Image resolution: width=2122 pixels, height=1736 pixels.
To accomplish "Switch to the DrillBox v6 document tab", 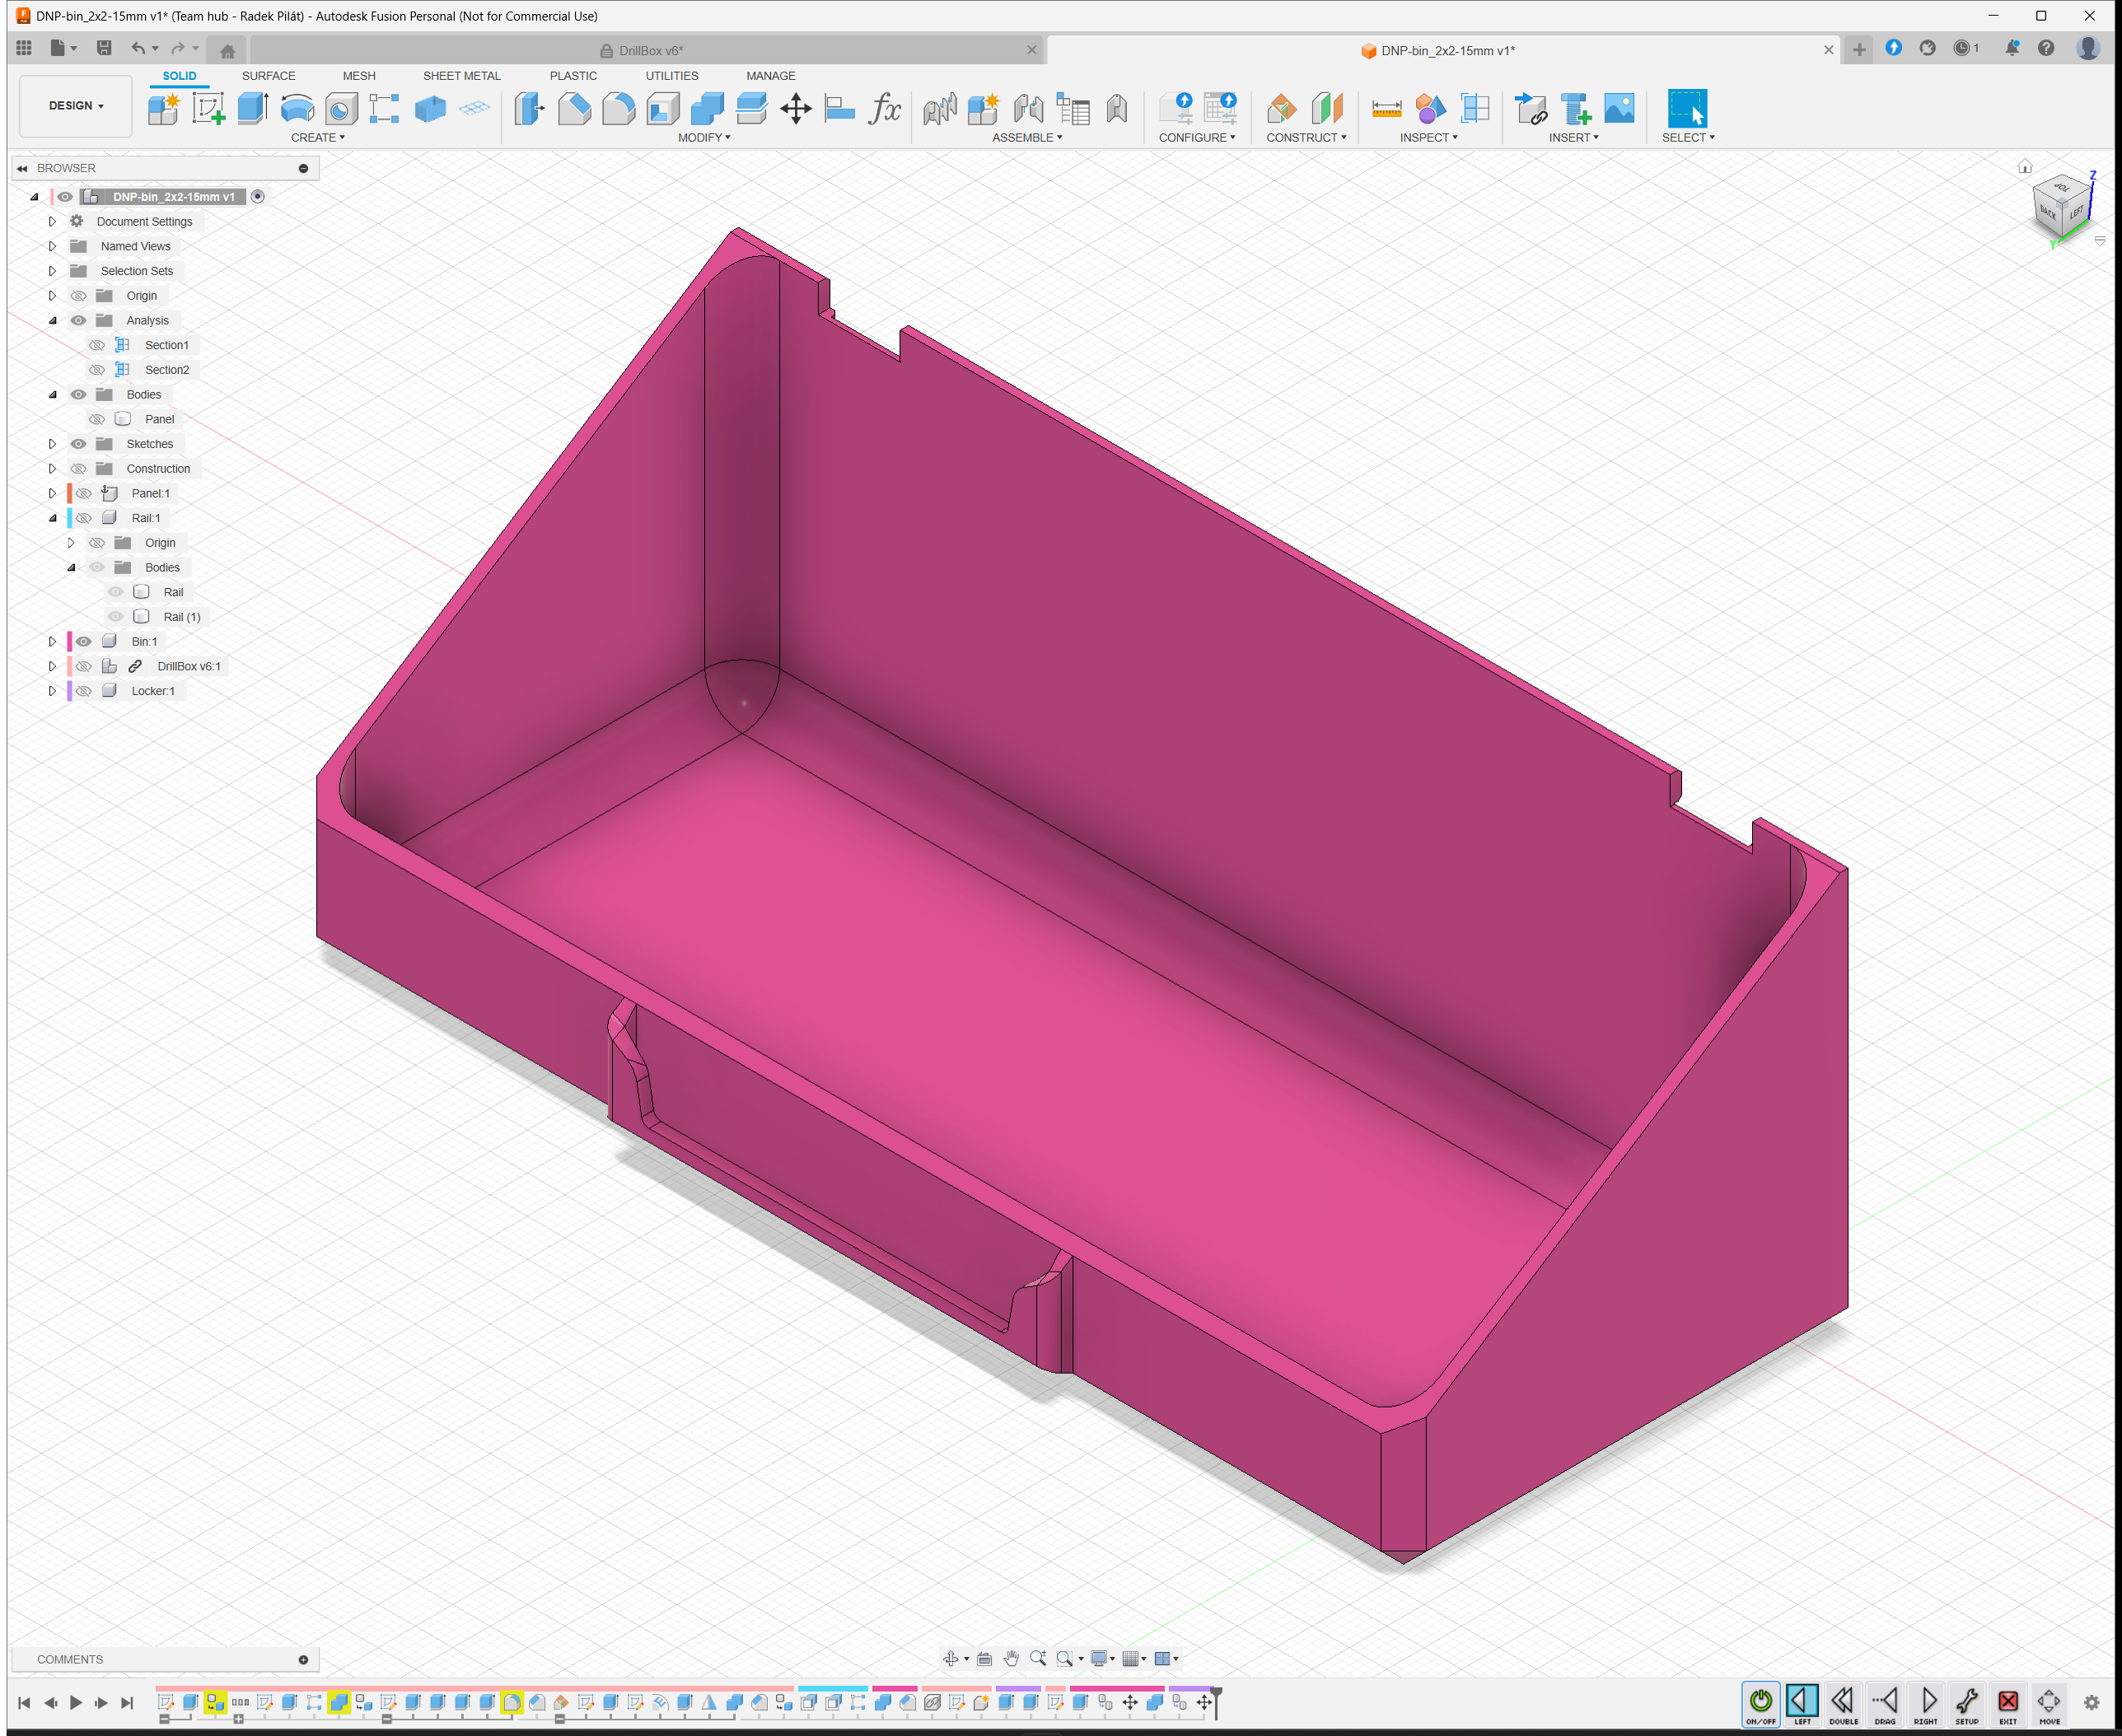I will click(x=645, y=51).
